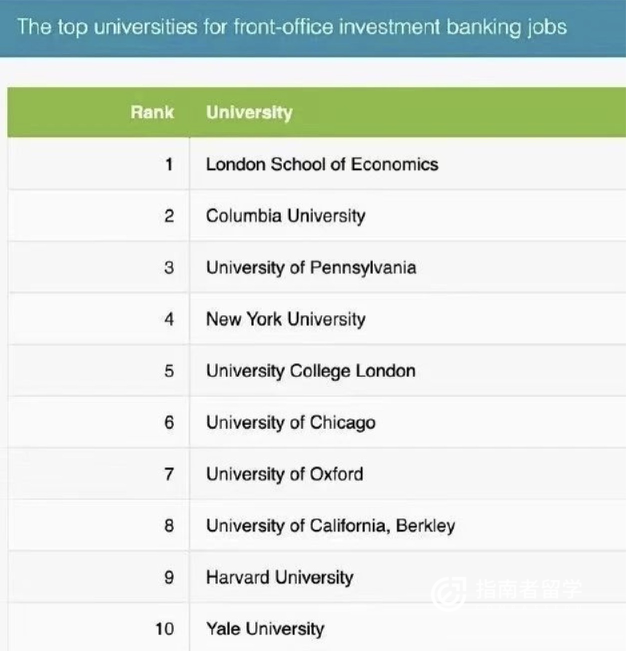Click the University column header
The height and width of the screenshot is (651, 626).
249,113
